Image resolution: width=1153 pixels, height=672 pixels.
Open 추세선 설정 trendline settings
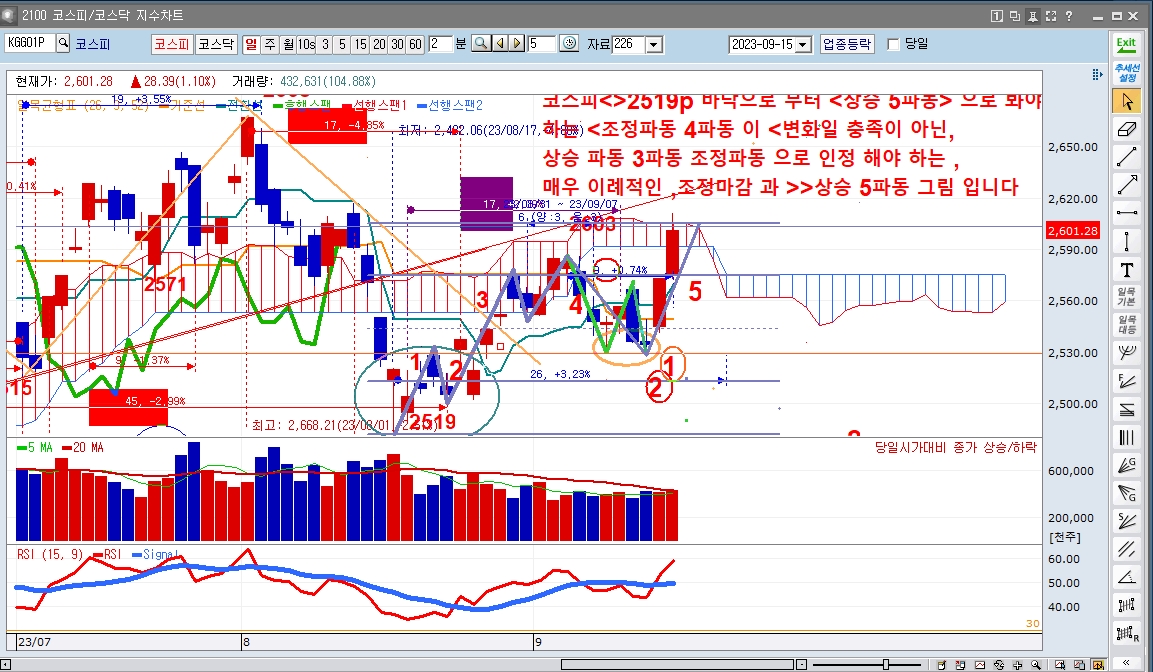tap(1127, 72)
